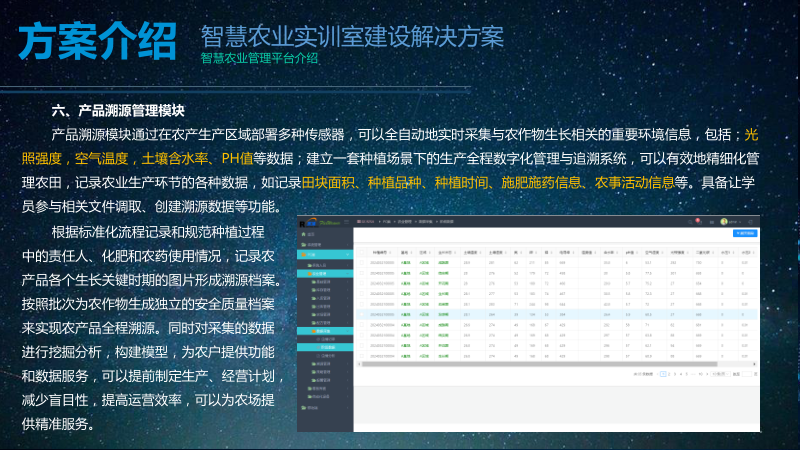Click the home icon in sidebar
Screen dimensions: 800x450
pyautogui.click(x=304, y=232)
